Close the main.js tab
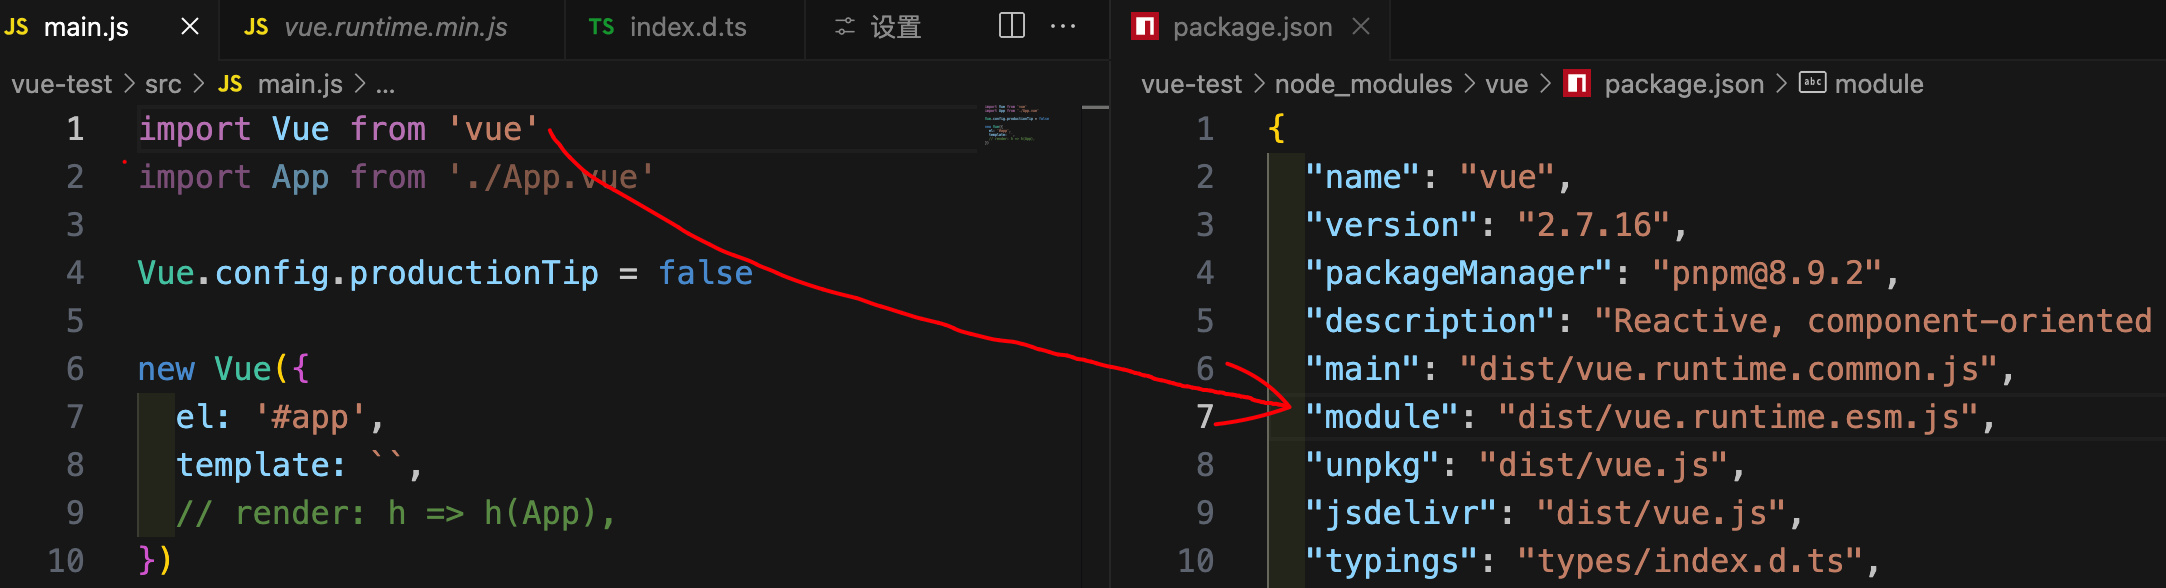 (190, 27)
